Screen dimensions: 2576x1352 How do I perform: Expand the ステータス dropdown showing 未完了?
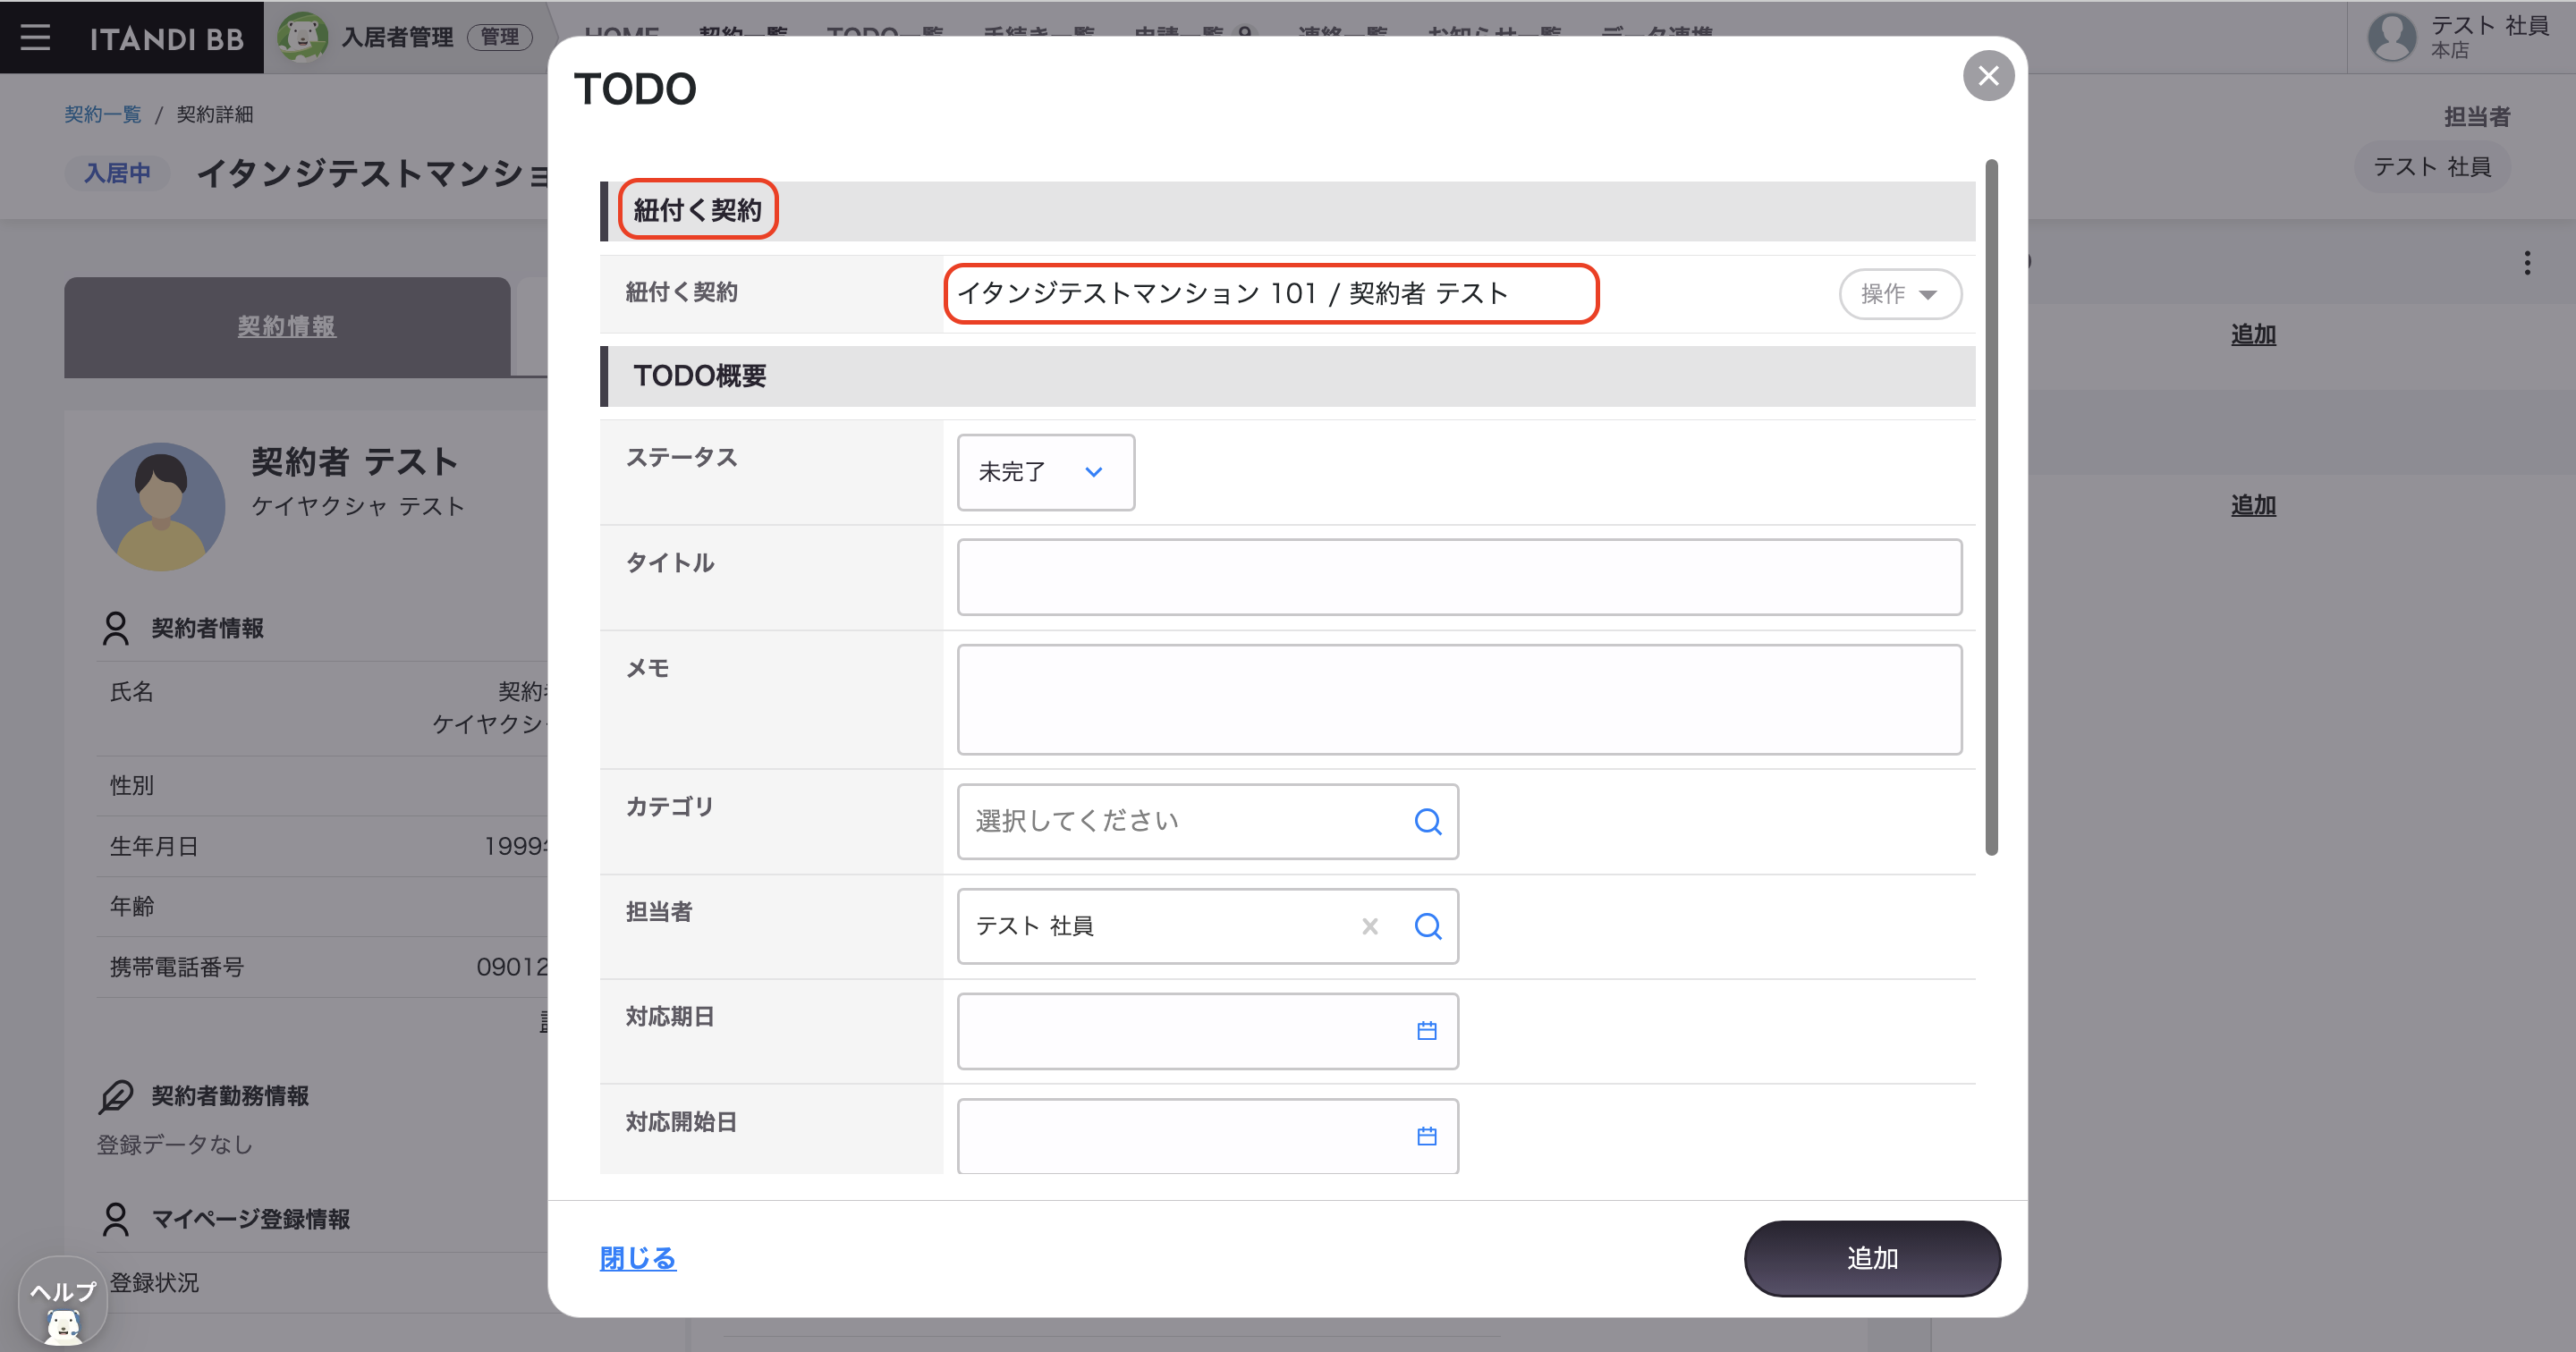tap(1045, 472)
